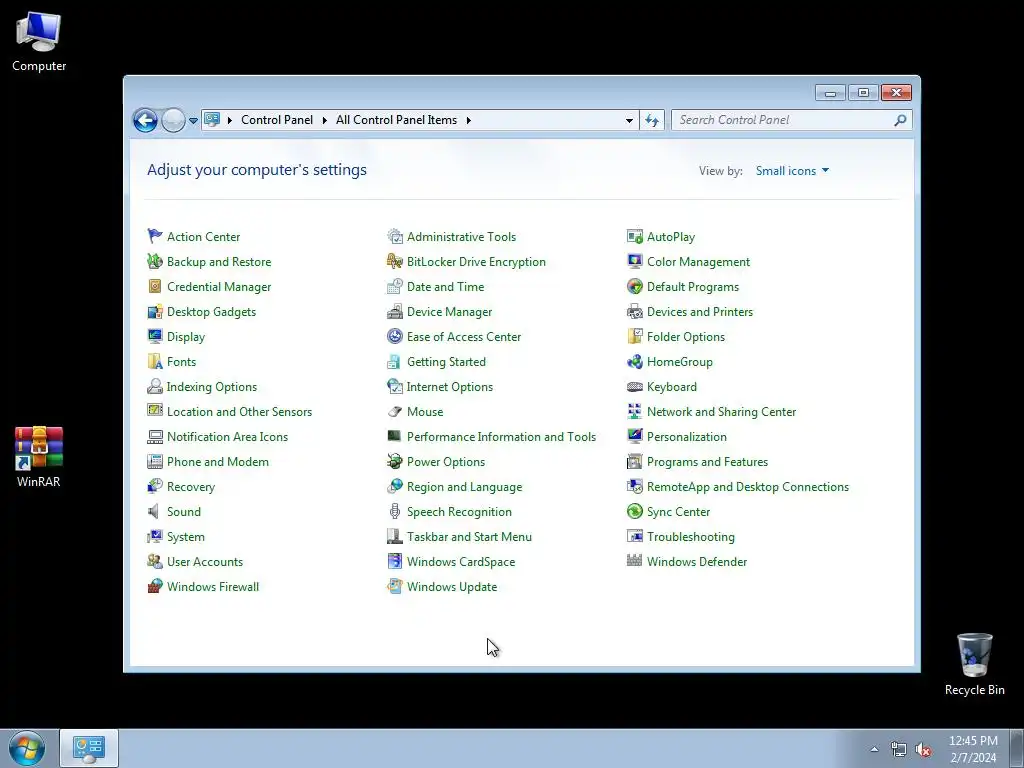Open the Default Programs link
Screen dimensions: 1024x768
coord(693,287)
